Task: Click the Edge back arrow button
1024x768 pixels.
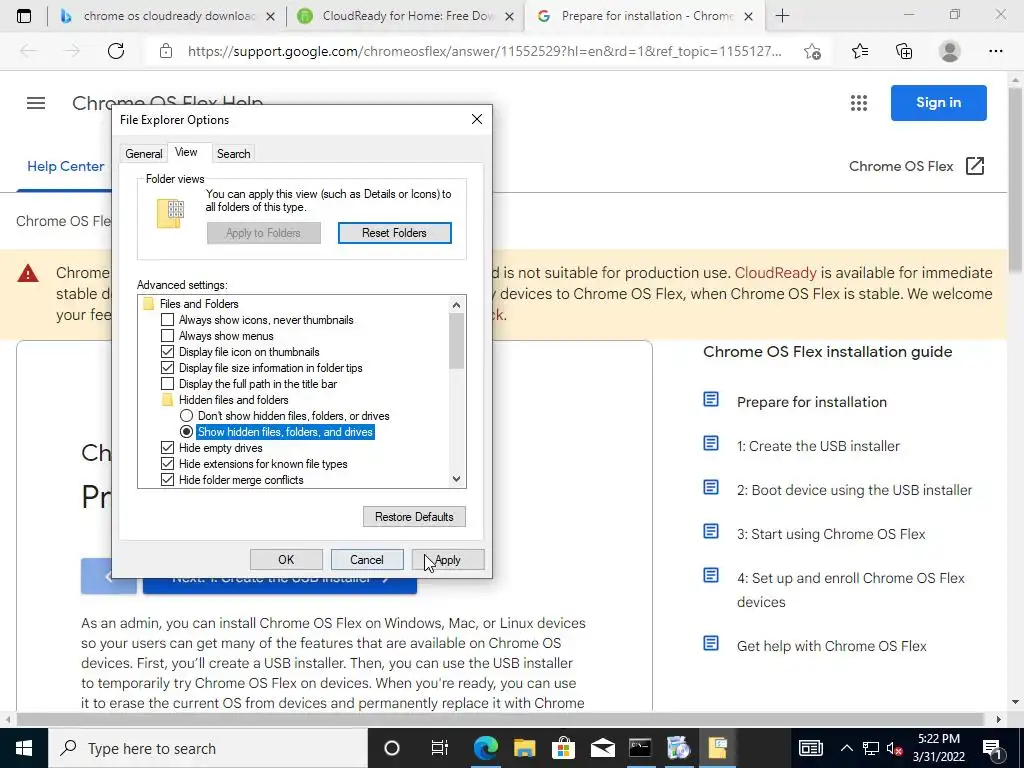Action: click(28, 51)
